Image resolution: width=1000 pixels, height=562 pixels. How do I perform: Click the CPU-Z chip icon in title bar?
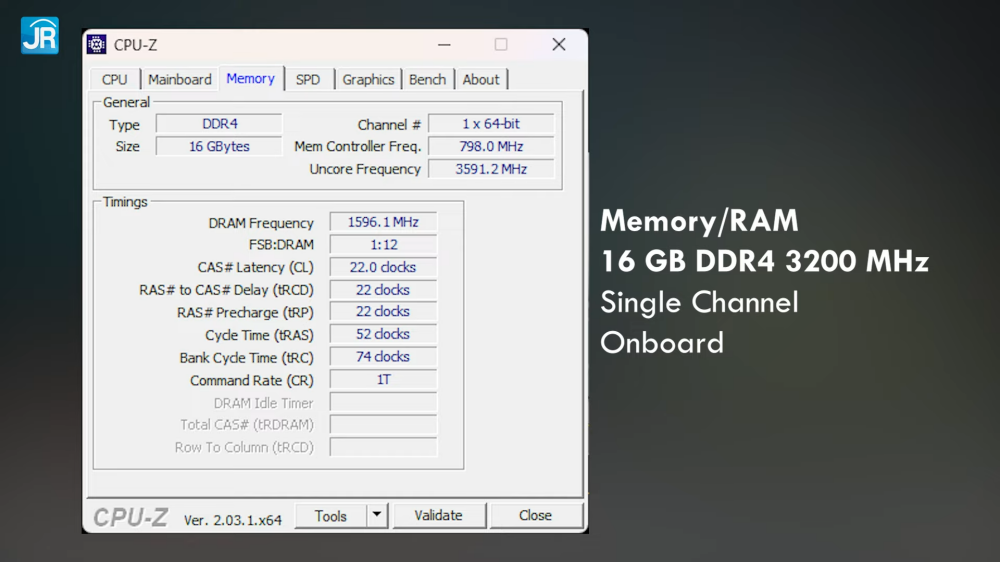pyautogui.click(x=96, y=45)
